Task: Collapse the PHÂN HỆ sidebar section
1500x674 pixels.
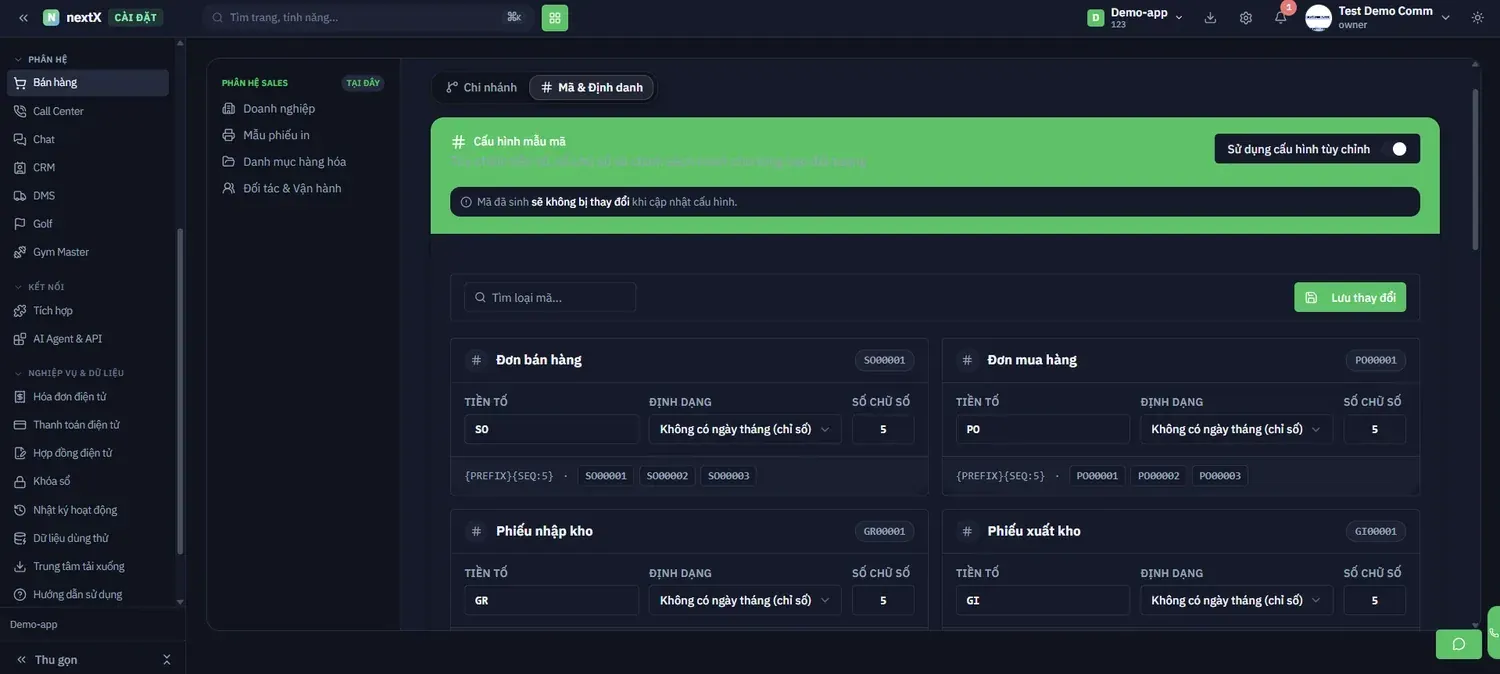Action: (42, 59)
